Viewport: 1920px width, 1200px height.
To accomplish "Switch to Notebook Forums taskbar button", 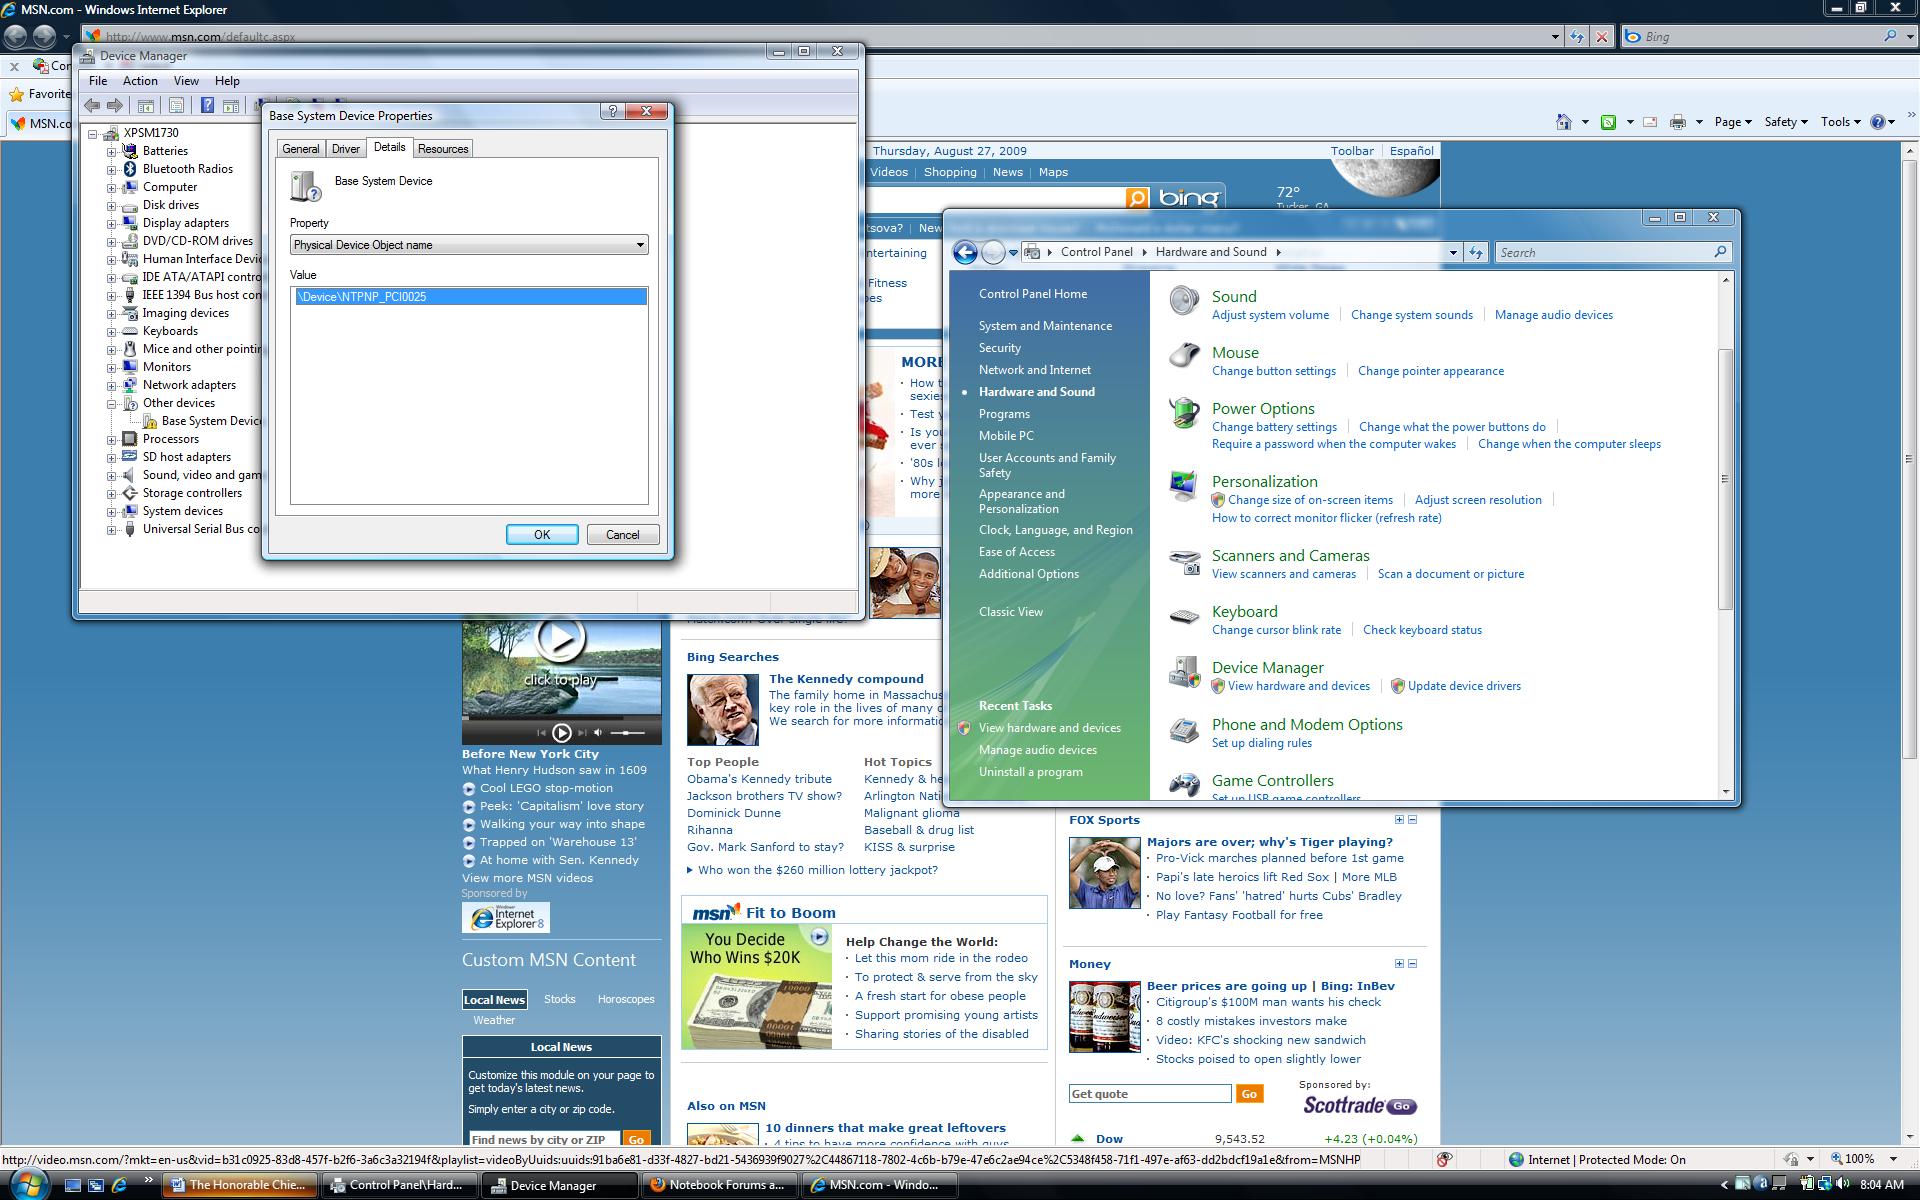I will 718,1185.
